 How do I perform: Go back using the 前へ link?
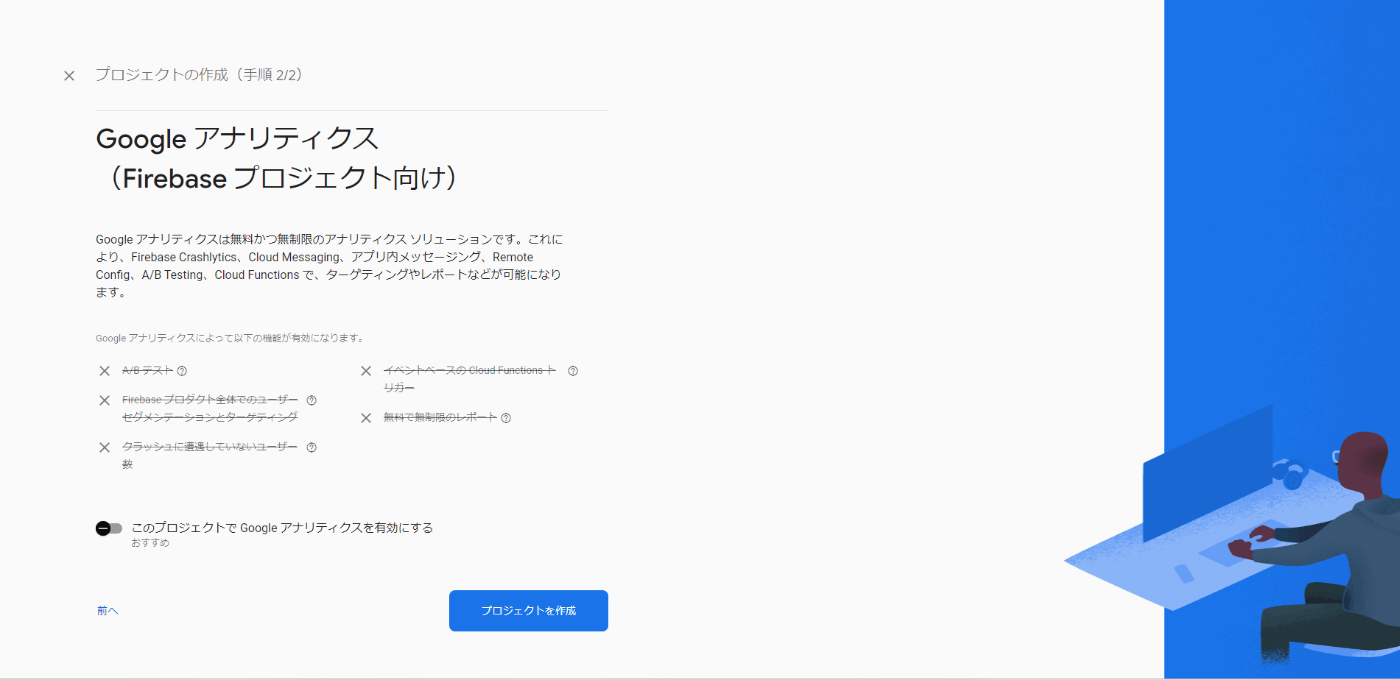107,610
